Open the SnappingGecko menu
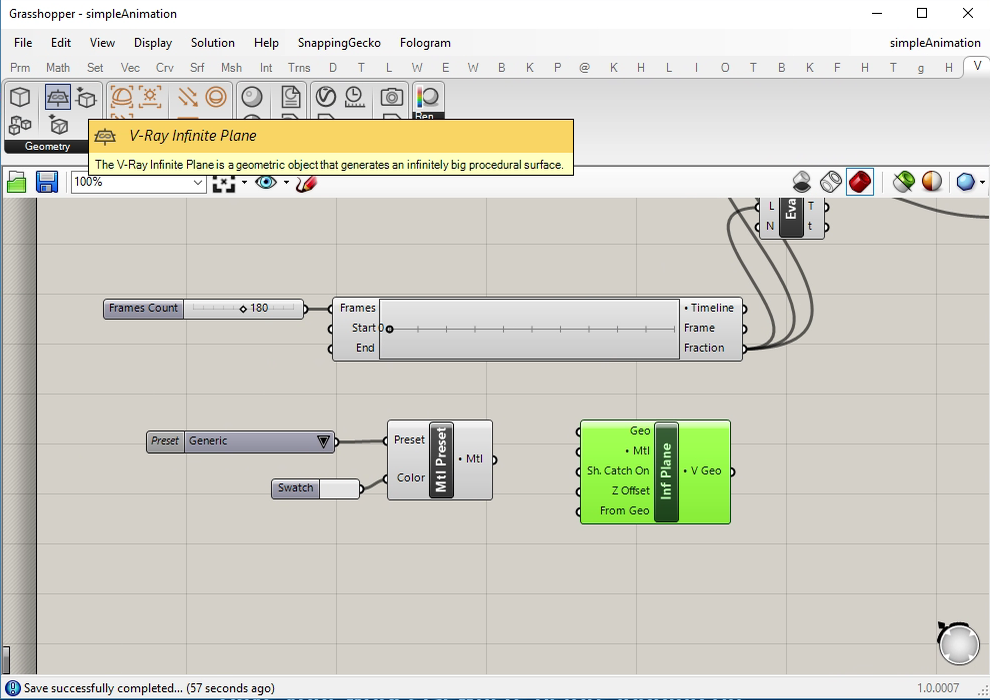990x700 pixels. (x=339, y=43)
